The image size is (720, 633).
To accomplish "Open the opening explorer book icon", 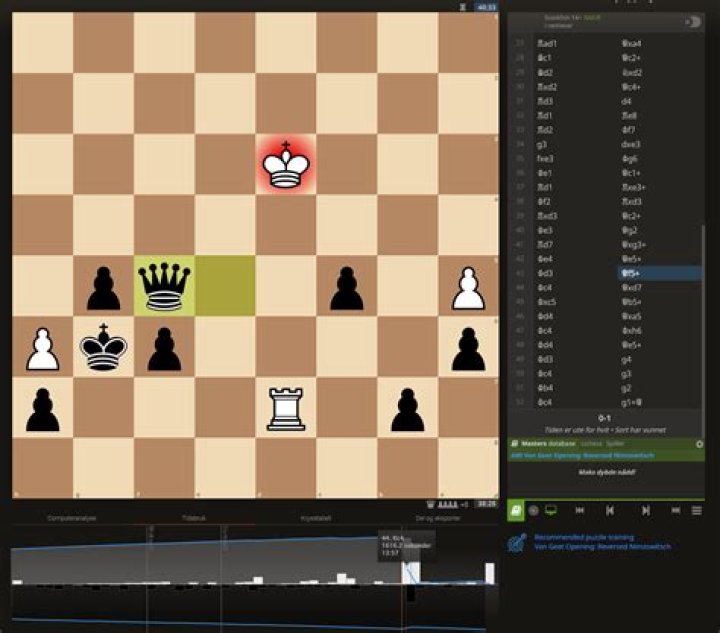I will click(x=516, y=510).
